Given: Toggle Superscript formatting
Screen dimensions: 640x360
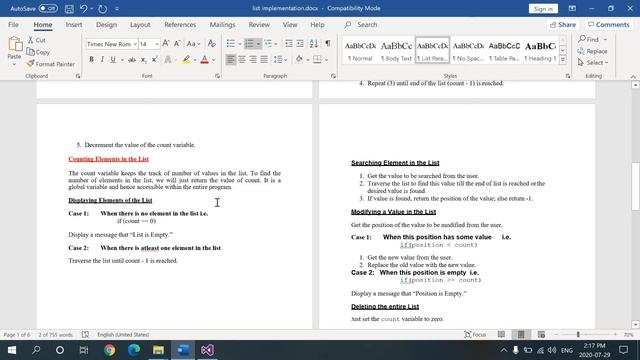Looking at the screenshot, I should (155, 60).
